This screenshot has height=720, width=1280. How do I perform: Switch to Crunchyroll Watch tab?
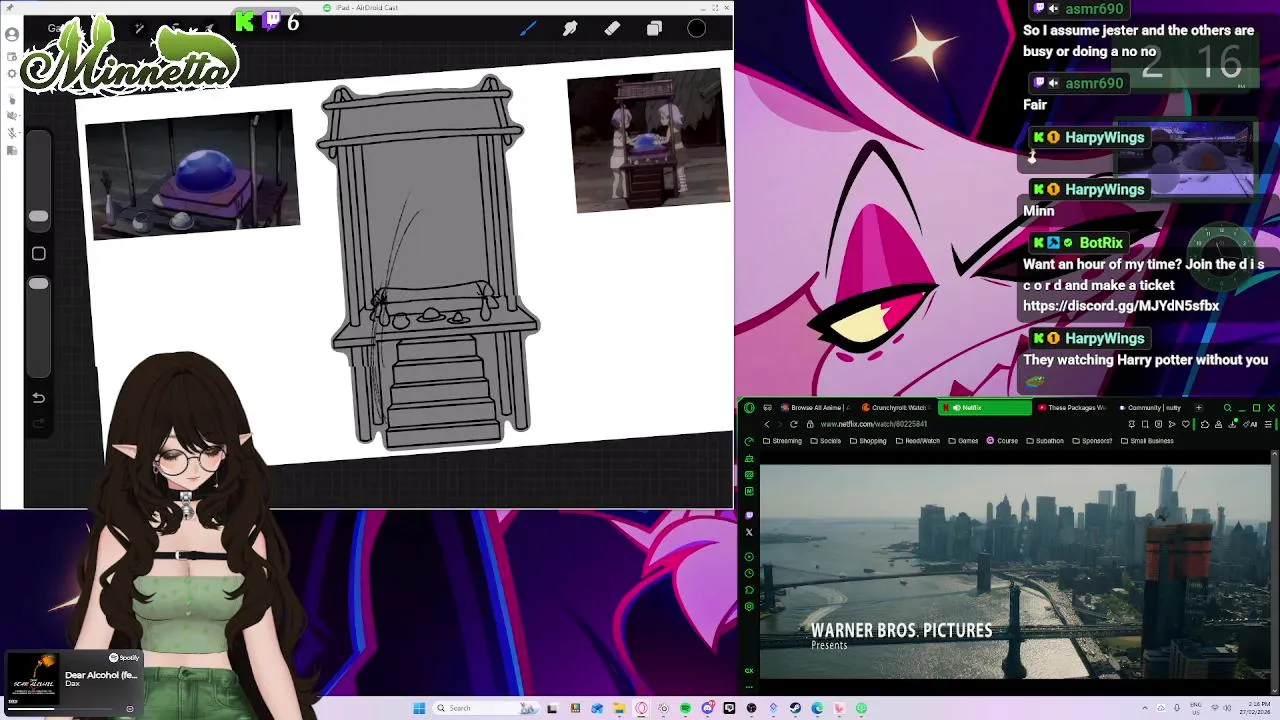tap(897, 407)
